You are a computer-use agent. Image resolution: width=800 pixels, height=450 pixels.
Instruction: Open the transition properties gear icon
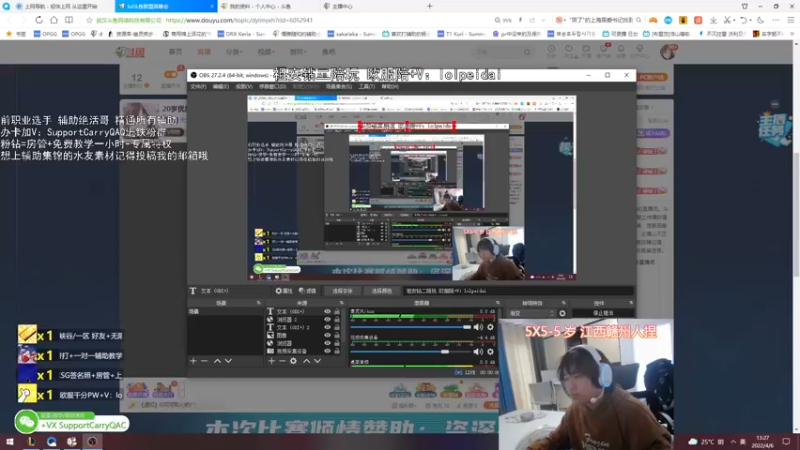(x=562, y=313)
